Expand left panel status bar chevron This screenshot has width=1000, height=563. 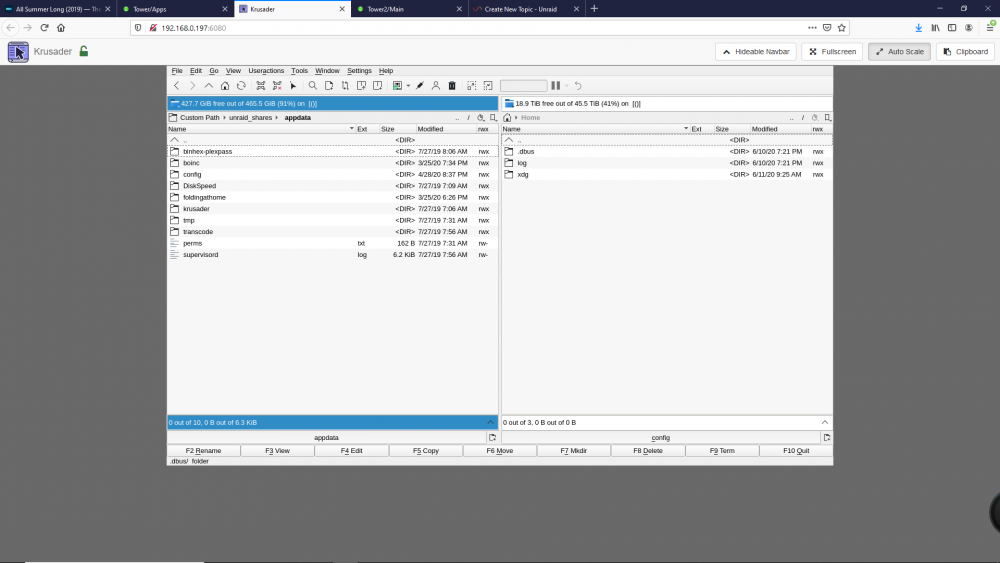pos(490,422)
